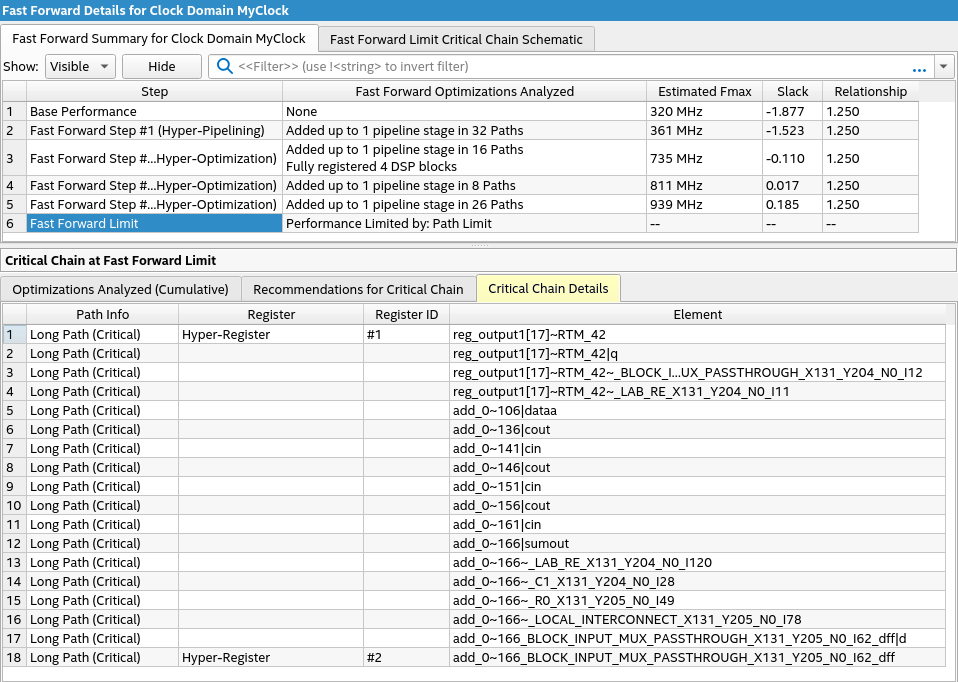Image resolution: width=958 pixels, height=682 pixels.
Task: Open the Show 'Visible' dropdown
Action: coord(81,67)
